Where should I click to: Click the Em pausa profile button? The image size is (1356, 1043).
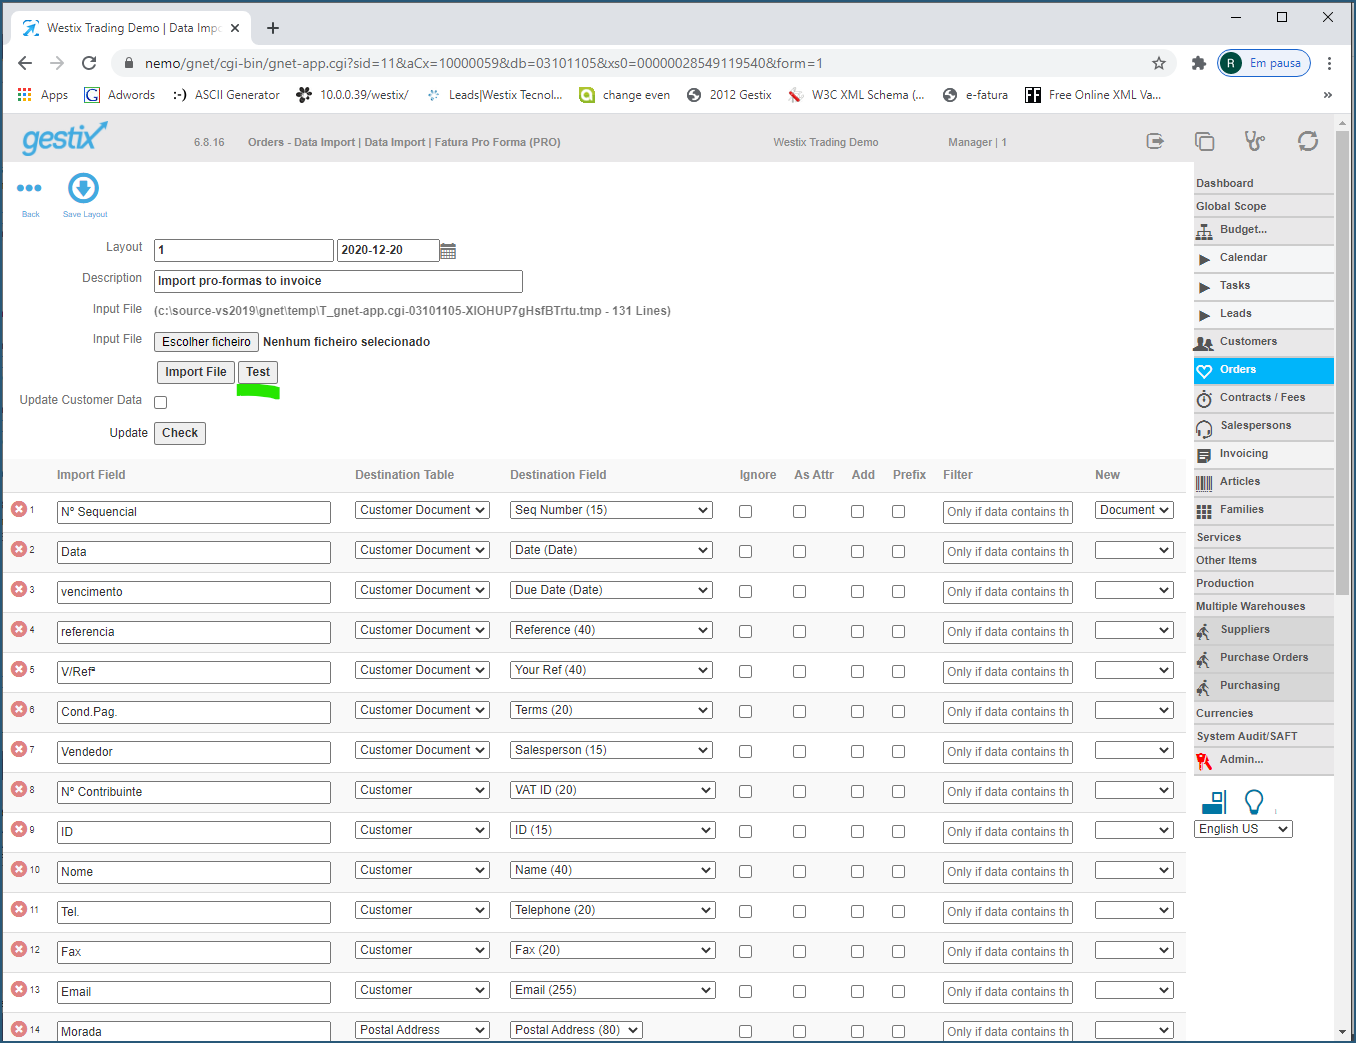coord(1264,63)
